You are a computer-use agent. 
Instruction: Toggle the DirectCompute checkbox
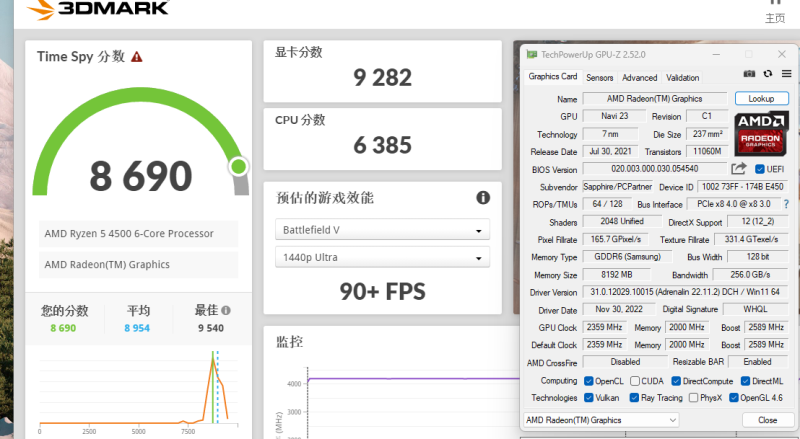pyautogui.click(x=677, y=381)
